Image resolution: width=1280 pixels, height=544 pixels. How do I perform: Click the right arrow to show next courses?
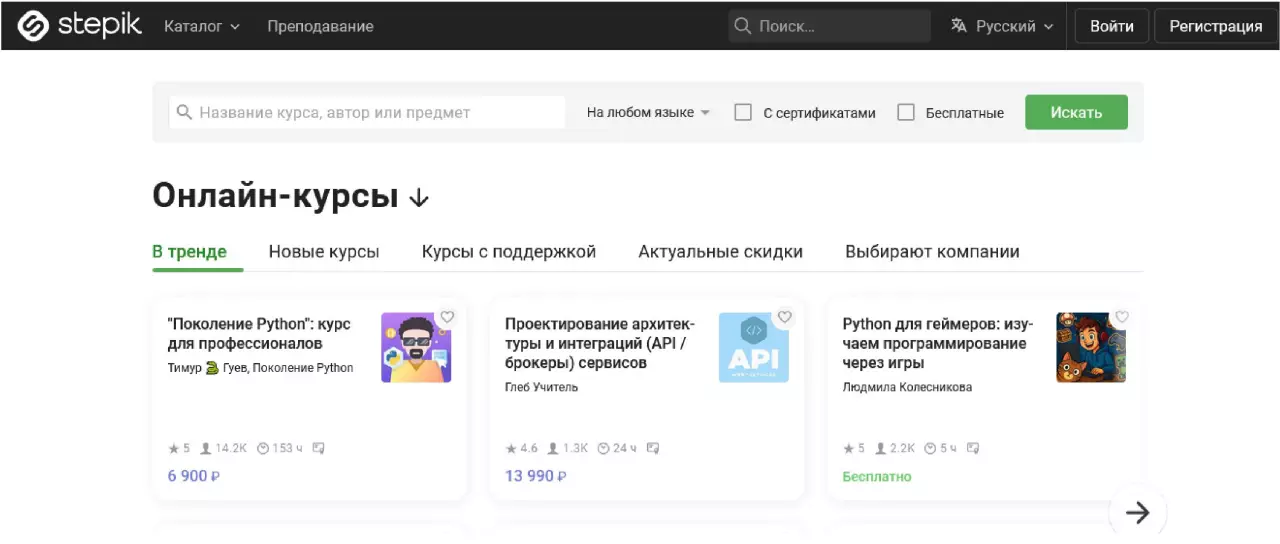(x=1137, y=513)
